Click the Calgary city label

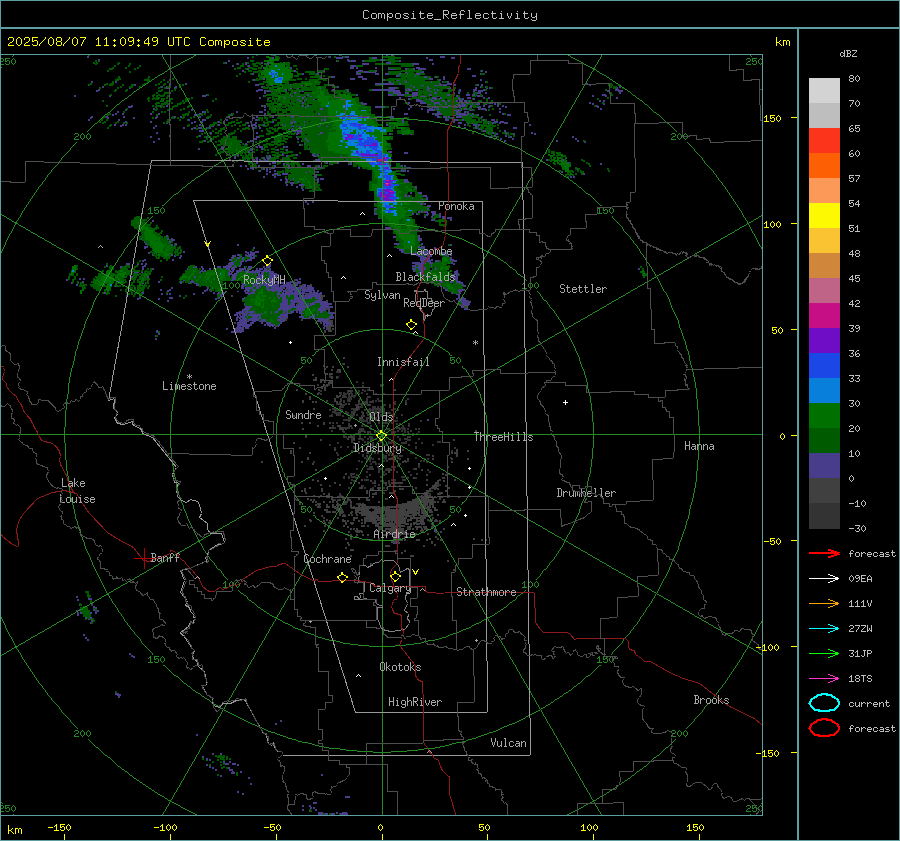coord(390,588)
